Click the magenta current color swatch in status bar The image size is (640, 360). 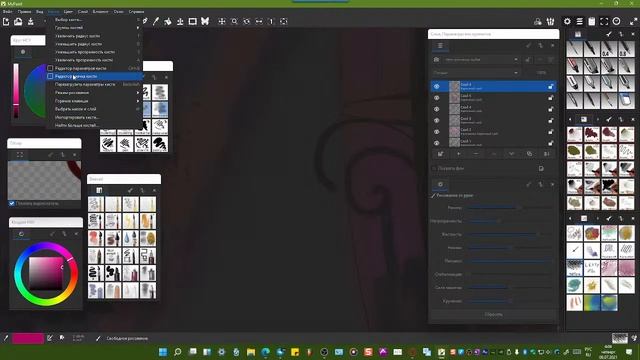28,338
